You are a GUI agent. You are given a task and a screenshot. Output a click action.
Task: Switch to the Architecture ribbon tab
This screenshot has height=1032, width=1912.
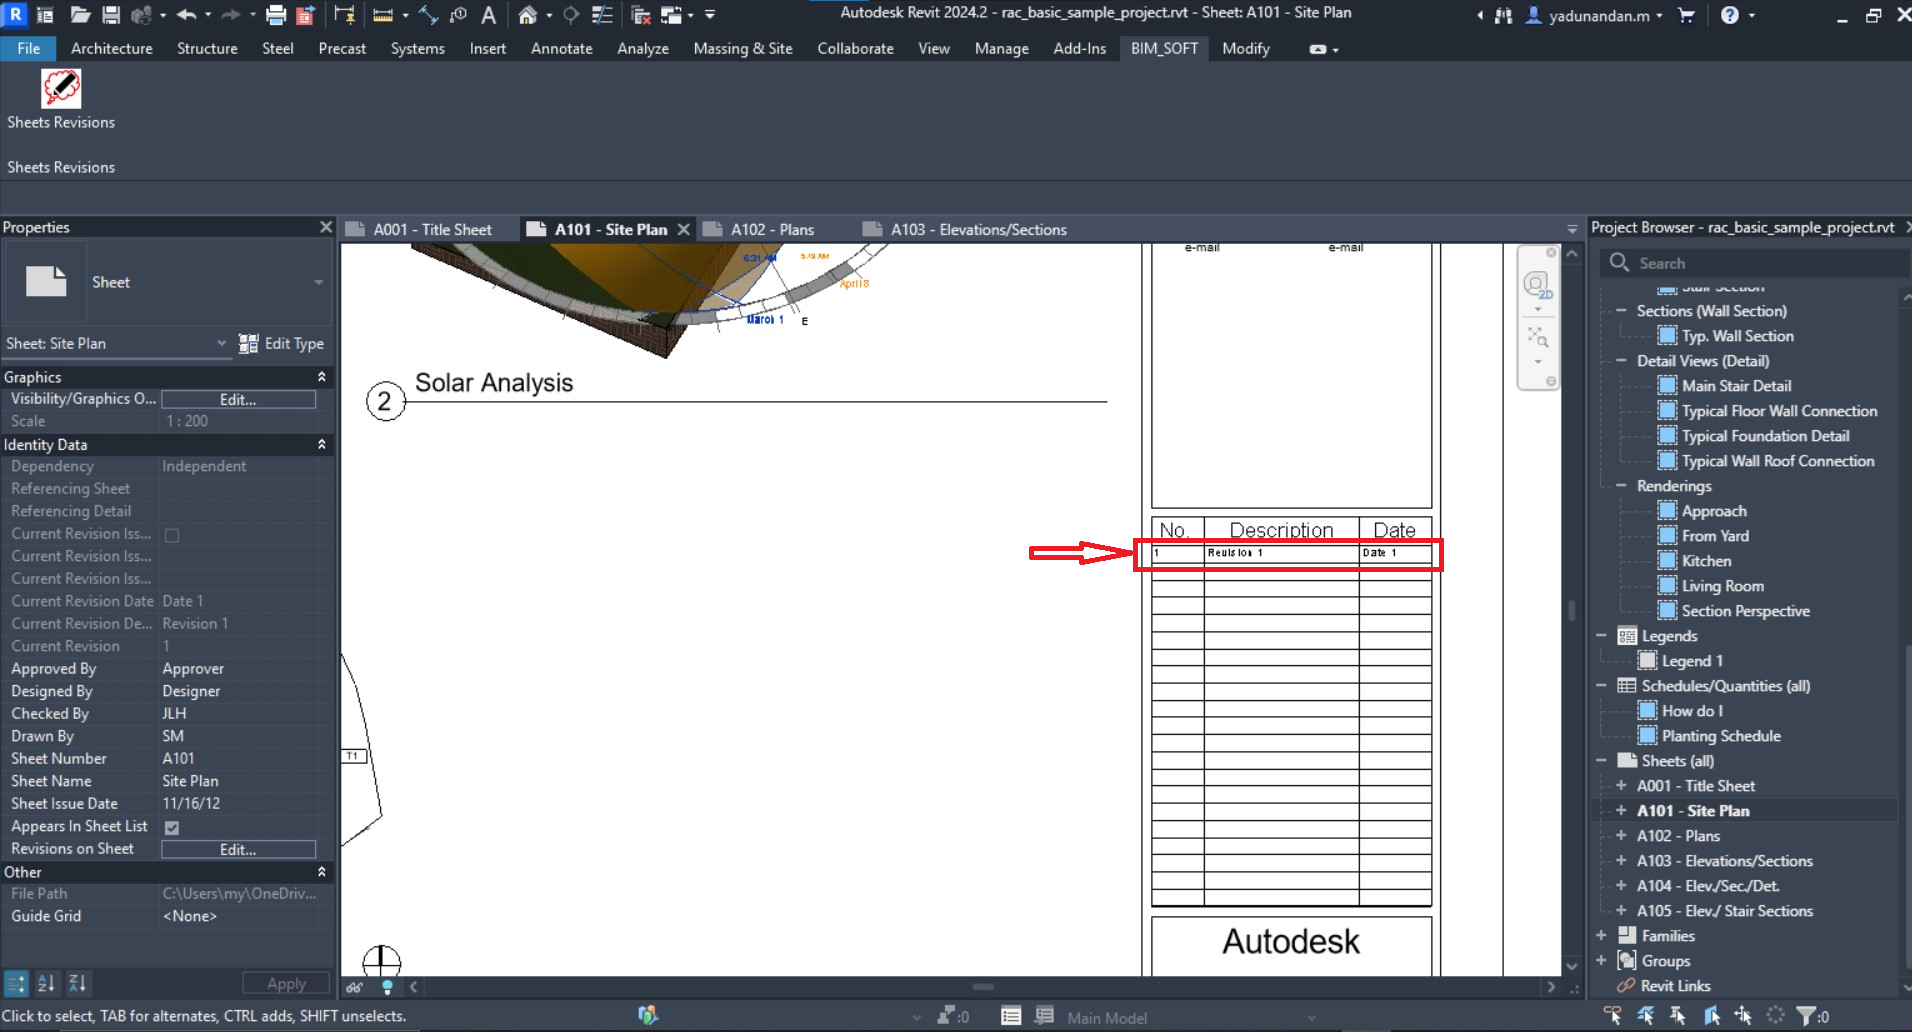click(112, 48)
